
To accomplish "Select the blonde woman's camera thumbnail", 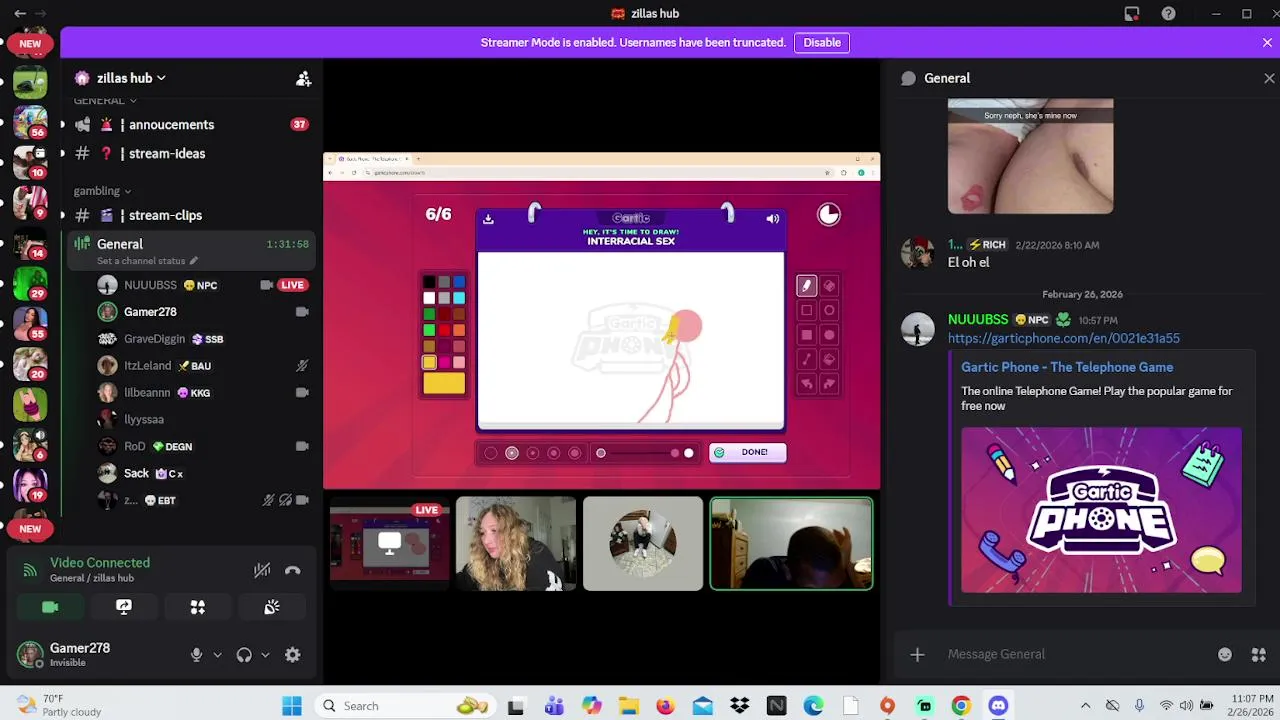I will pyautogui.click(x=516, y=544).
